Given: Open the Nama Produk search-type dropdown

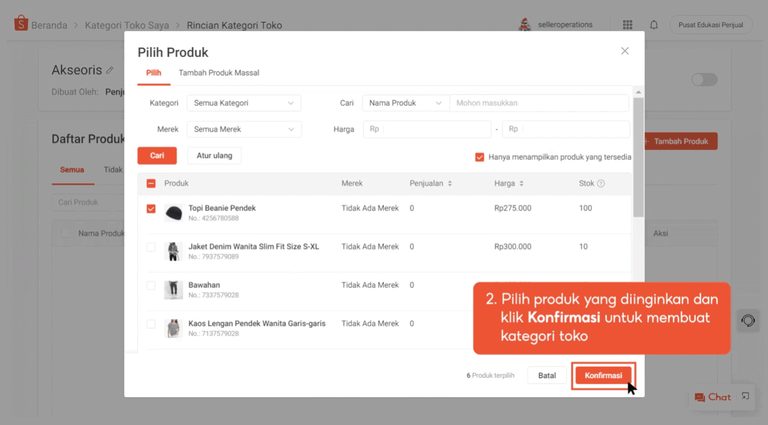Looking at the screenshot, I should click(x=406, y=103).
